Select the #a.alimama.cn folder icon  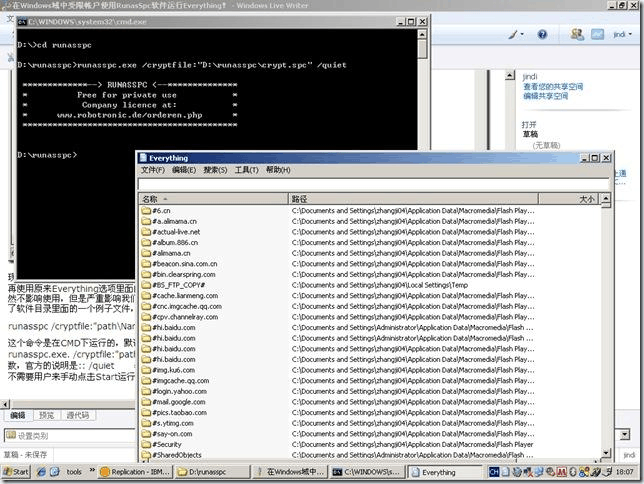click(x=146, y=221)
